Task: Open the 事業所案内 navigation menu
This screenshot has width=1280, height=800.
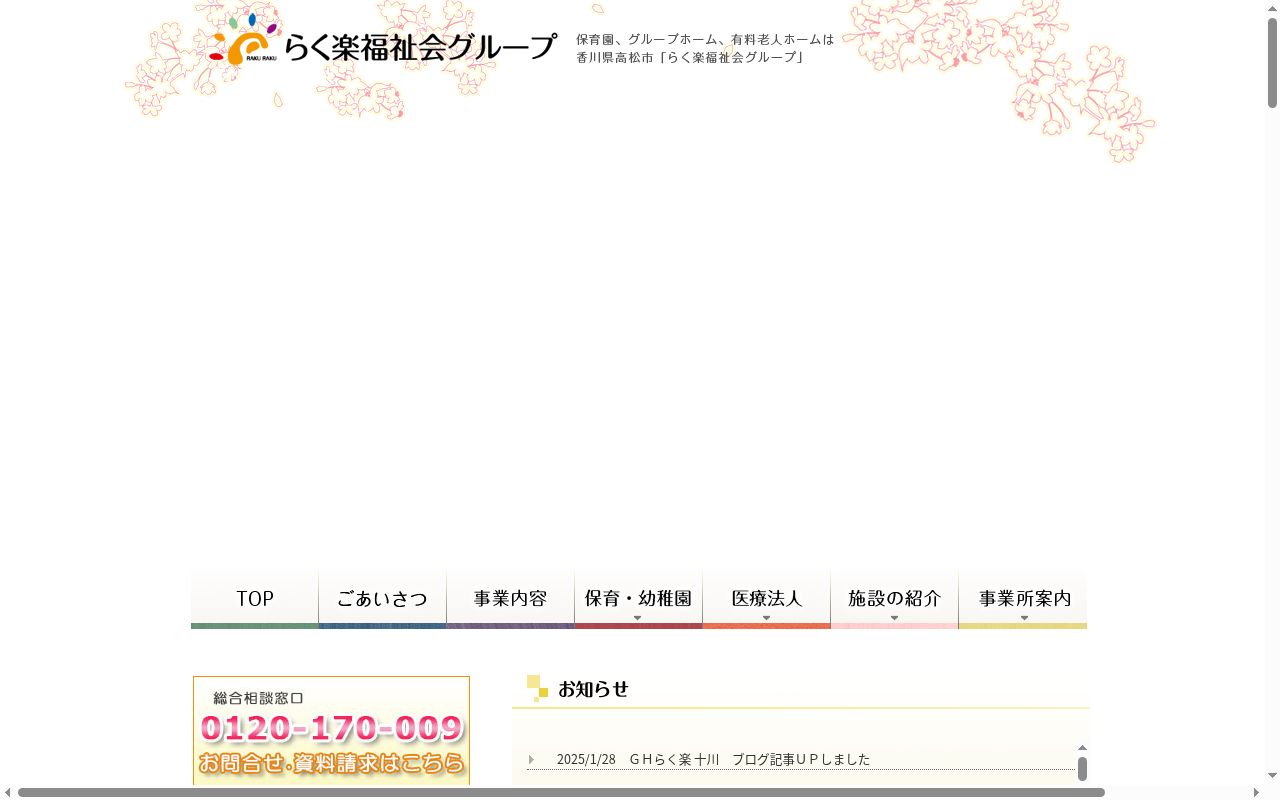Action: coord(1023,599)
